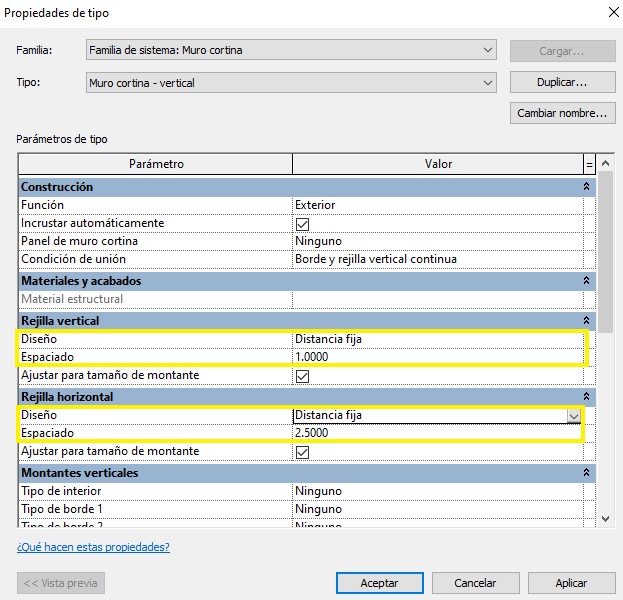This screenshot has width=623, height=600.
Task: Click the scrollbar down arrow in parameters list
Action: click(x=605, y=518)
